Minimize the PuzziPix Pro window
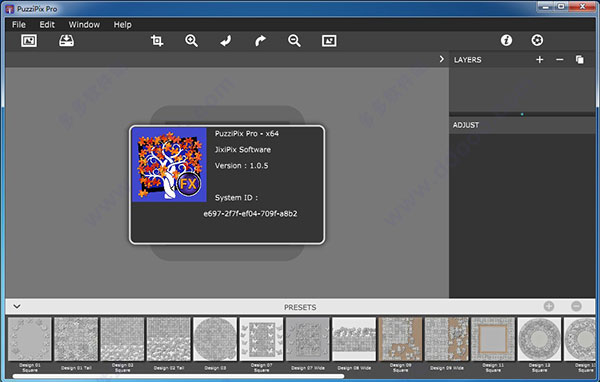600x382 pixels. 546,7
